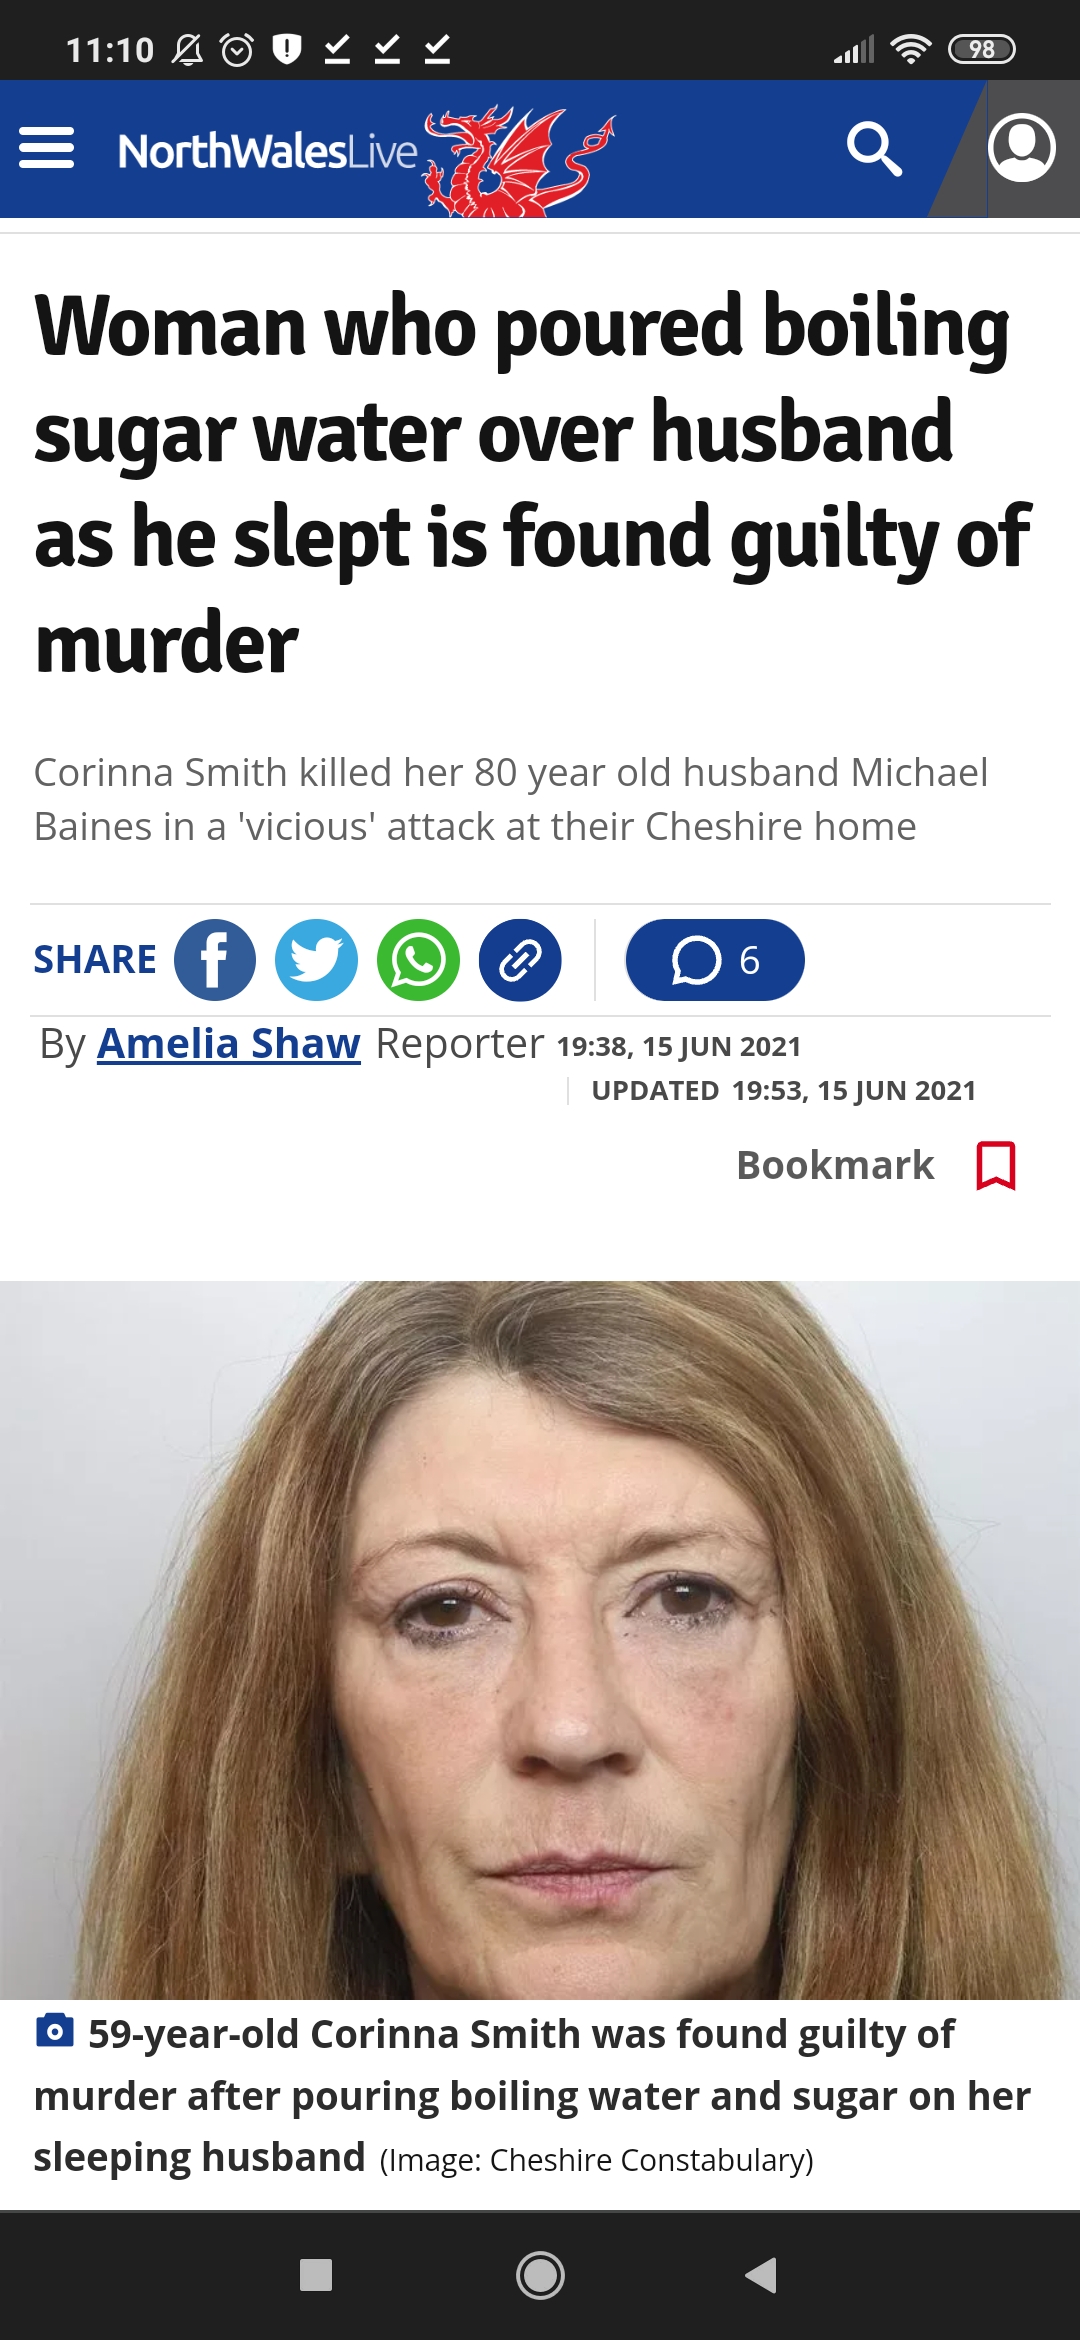
Task: Open the user profile account icon
Action: 1021,148
